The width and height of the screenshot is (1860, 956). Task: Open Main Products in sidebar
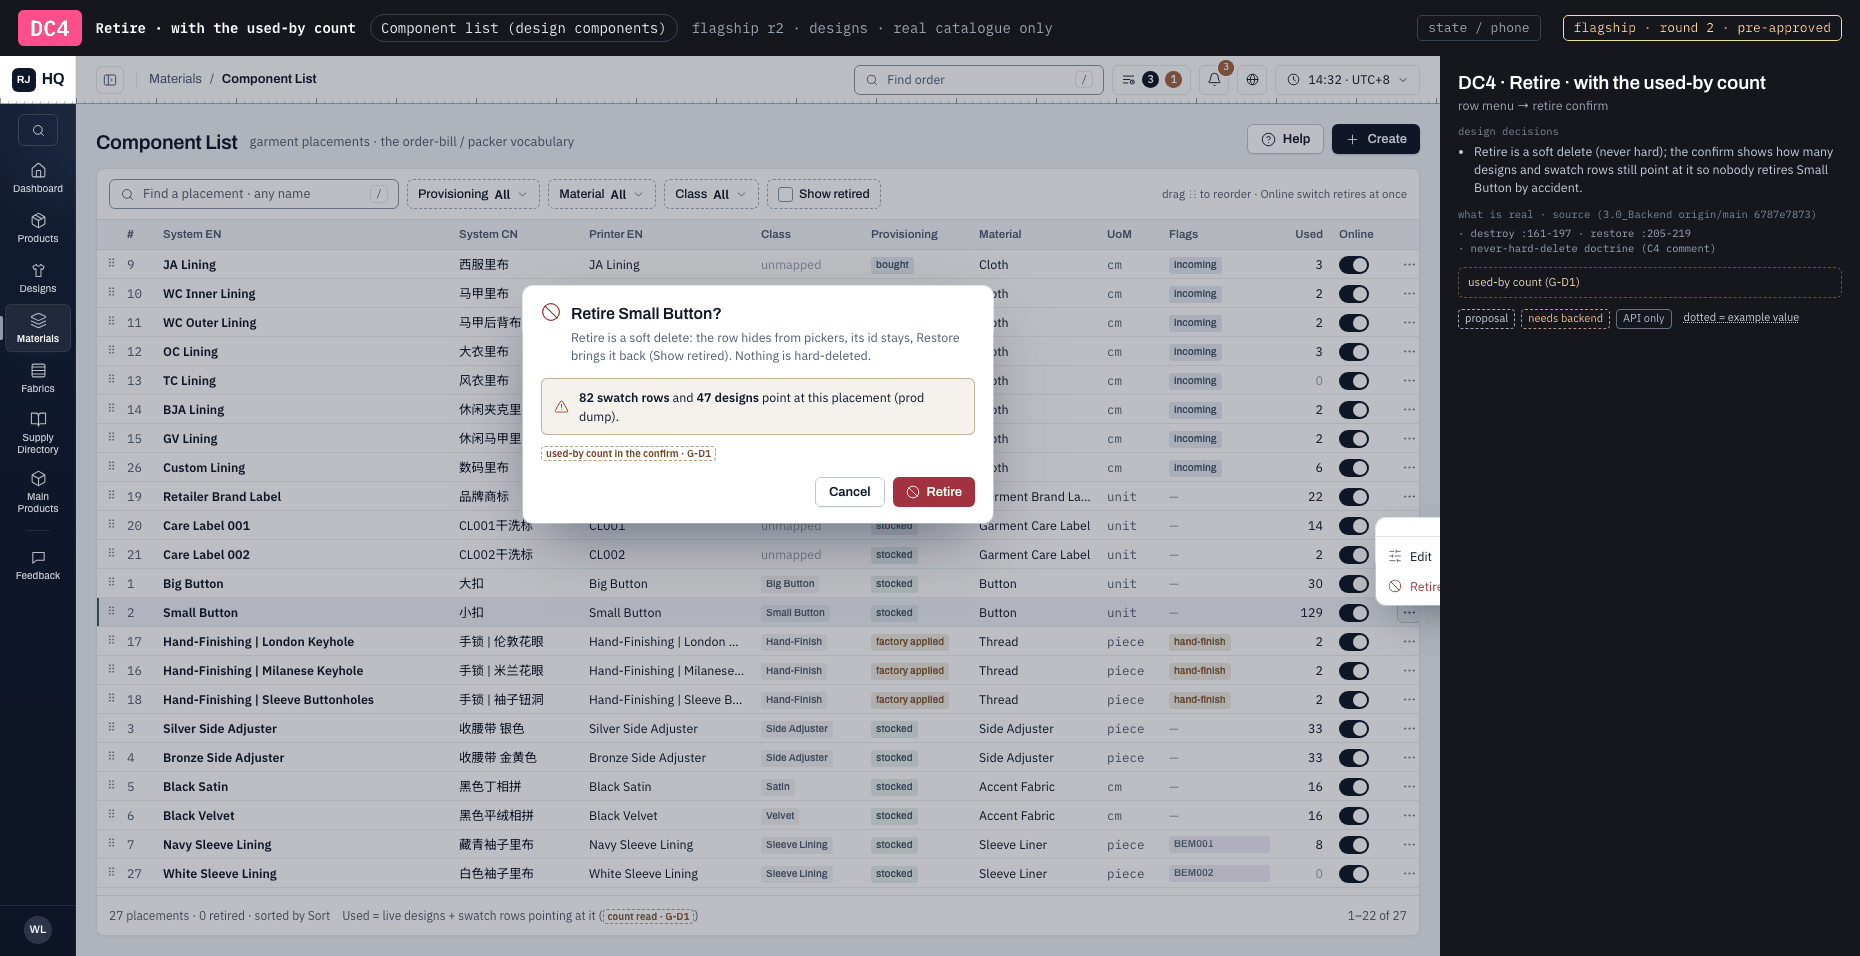pyautogui.click(x=38, y=491)
